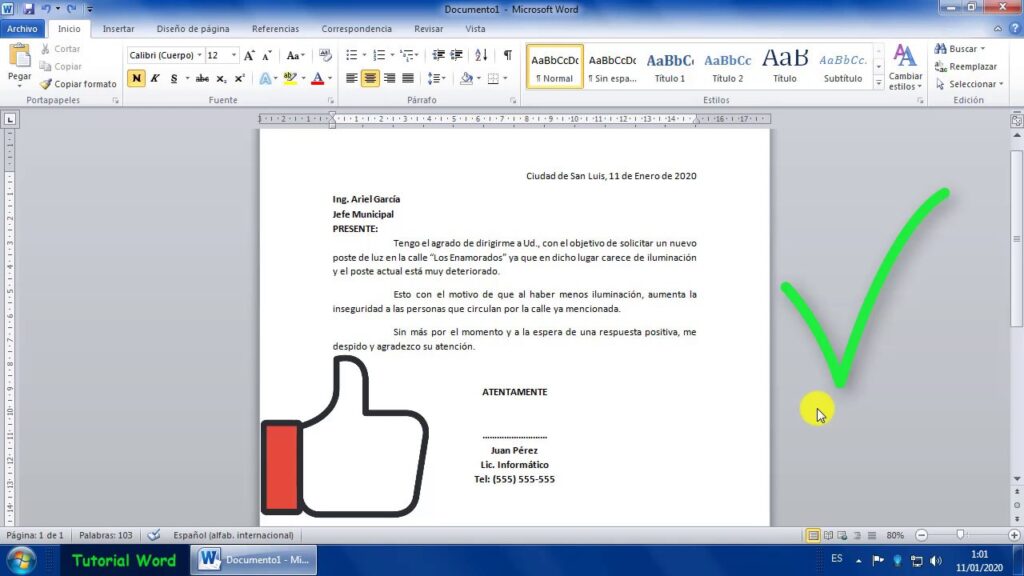This screenshot has width=1024, height=576.
Task: Align text to the left
Action: tap(351, 78)
